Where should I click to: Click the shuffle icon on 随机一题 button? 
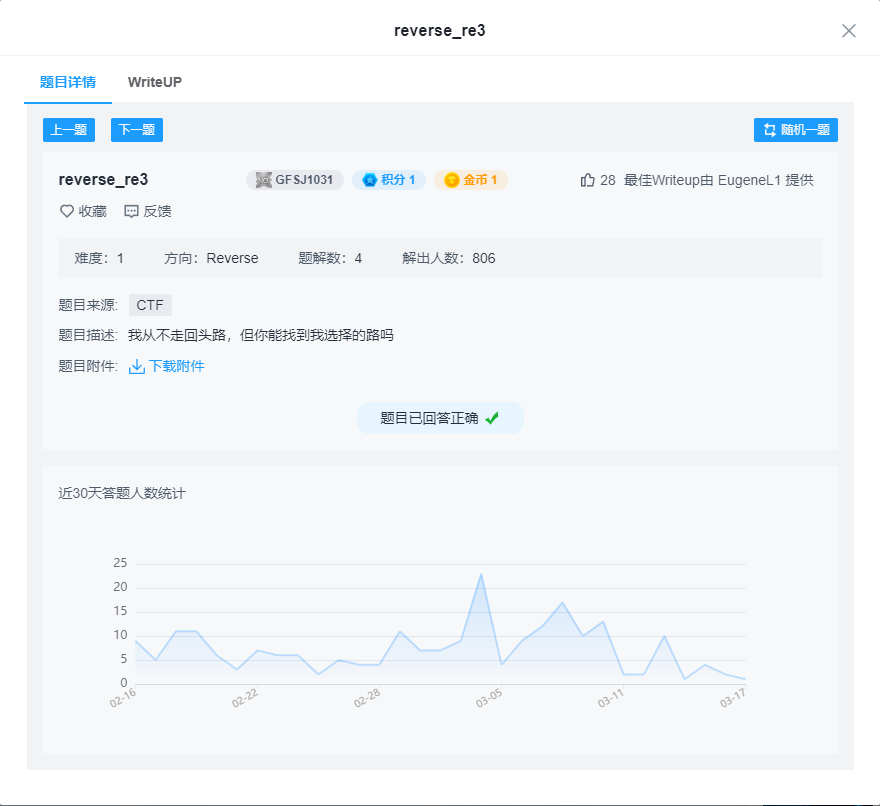769,129
